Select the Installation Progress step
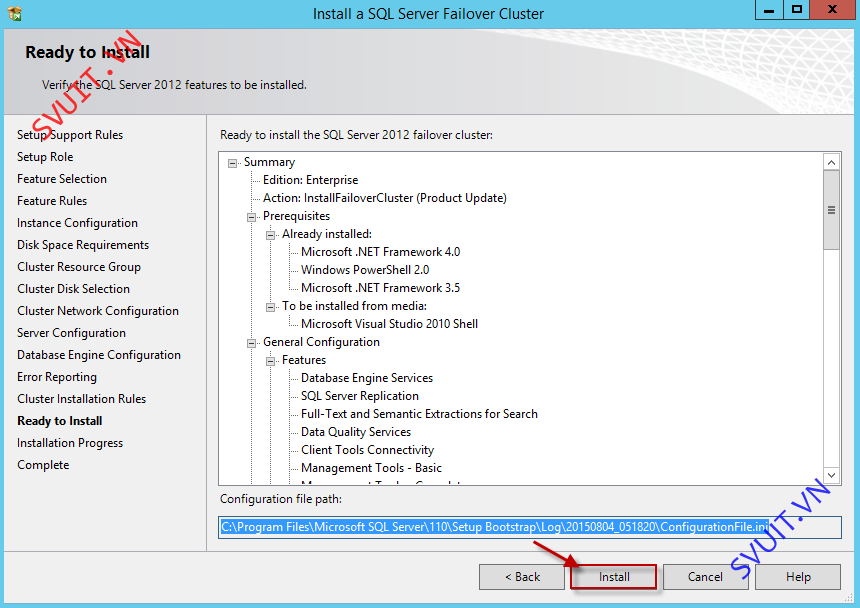 (x=70, y=443)
